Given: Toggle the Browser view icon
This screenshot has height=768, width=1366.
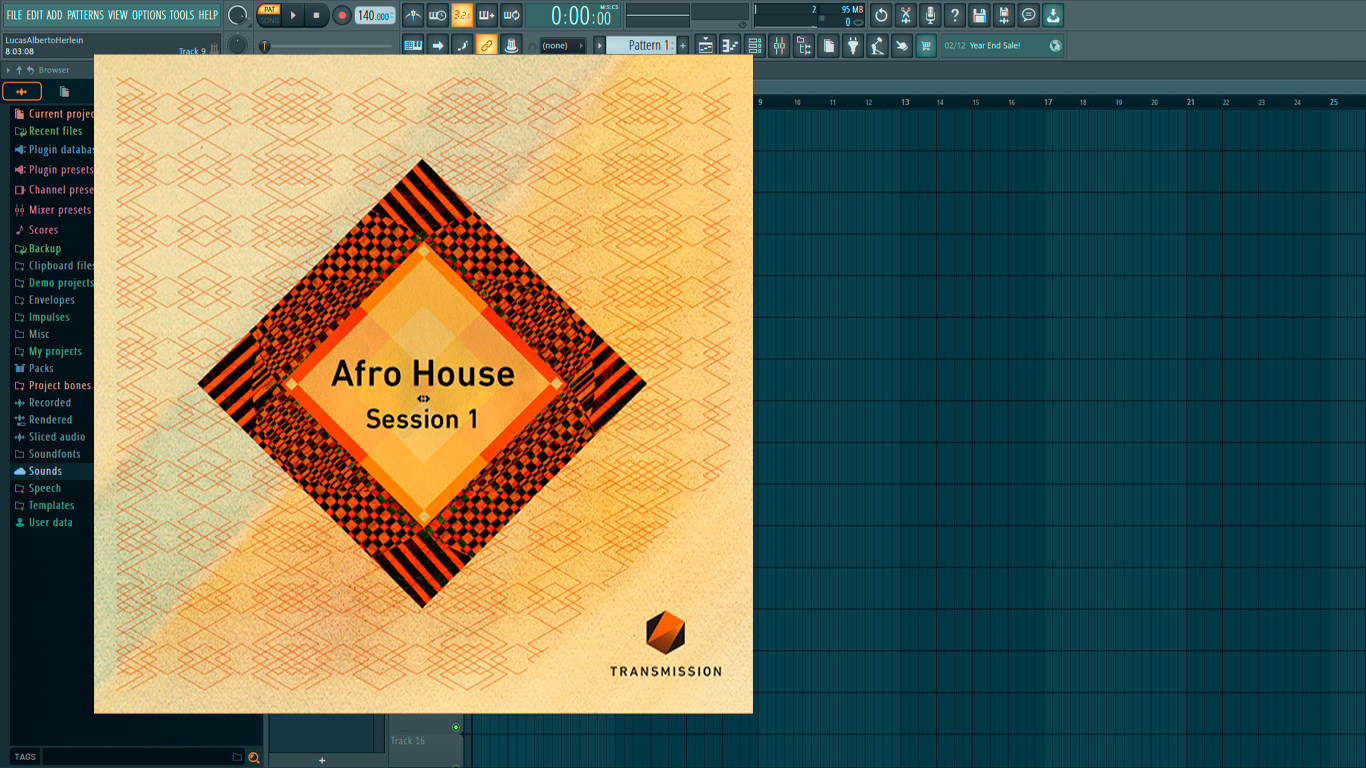Looking at the screenshot, I should coord(804,45).
